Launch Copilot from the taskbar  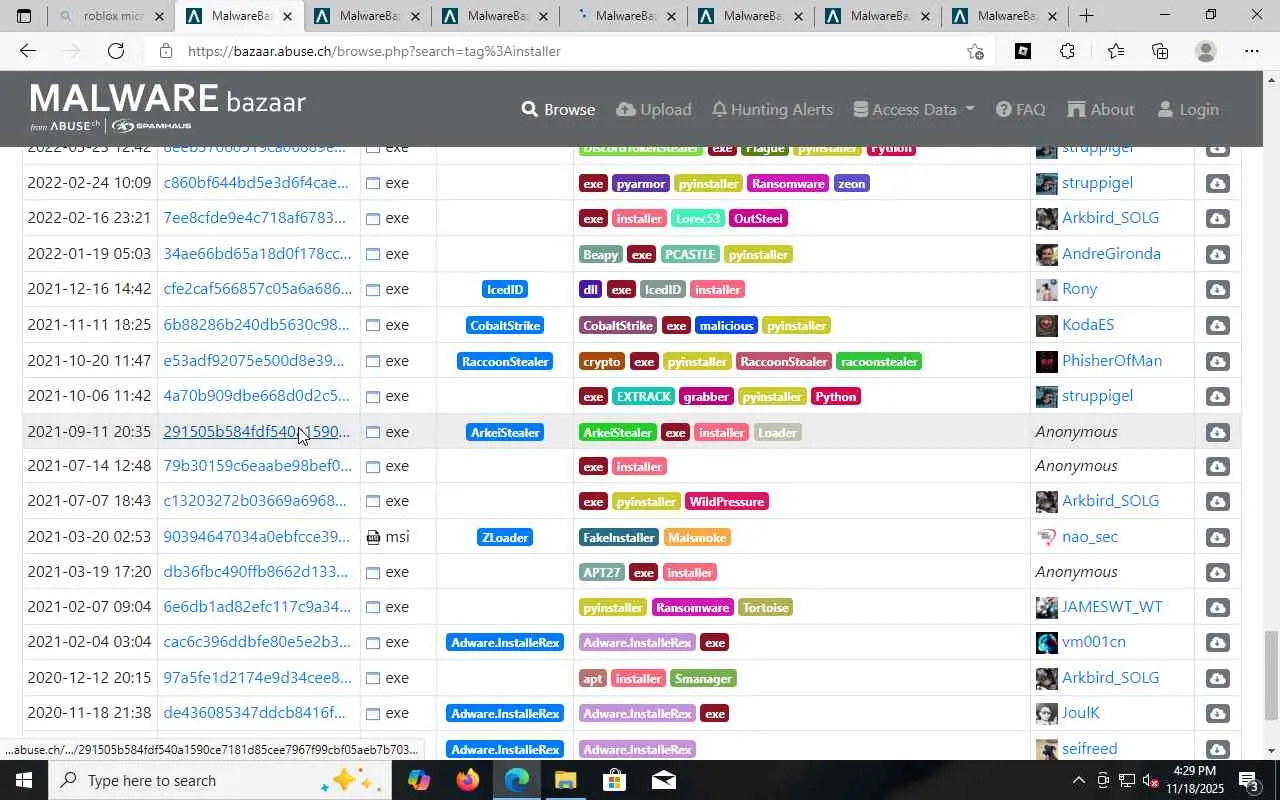418,780
